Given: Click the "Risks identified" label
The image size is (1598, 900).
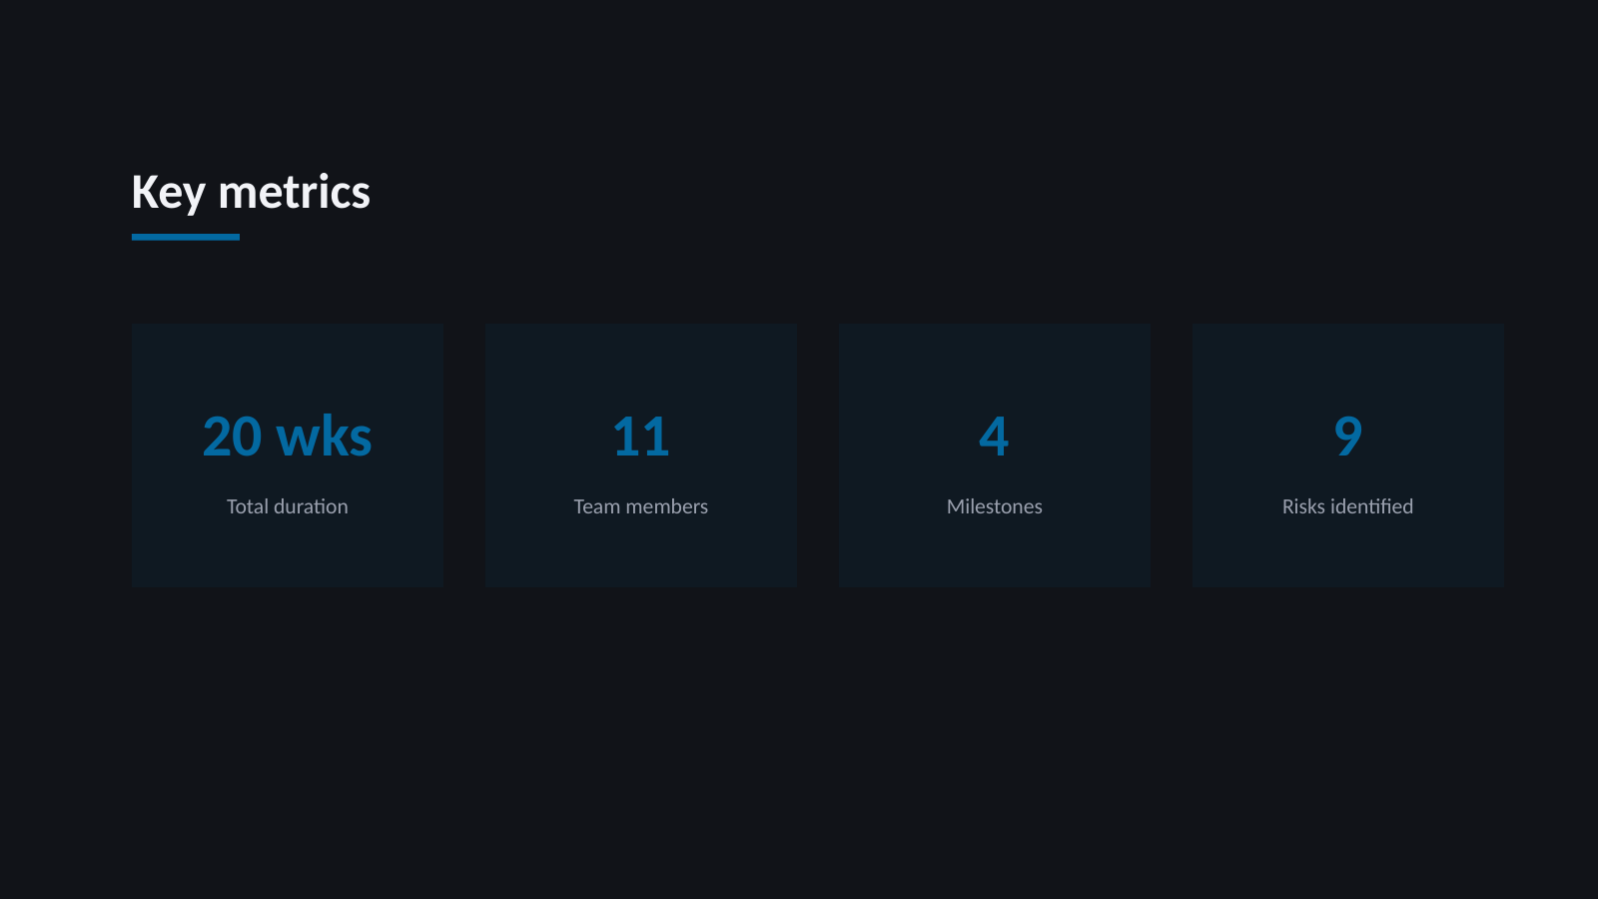Looking at the screenshot, I should [1348, 506].
